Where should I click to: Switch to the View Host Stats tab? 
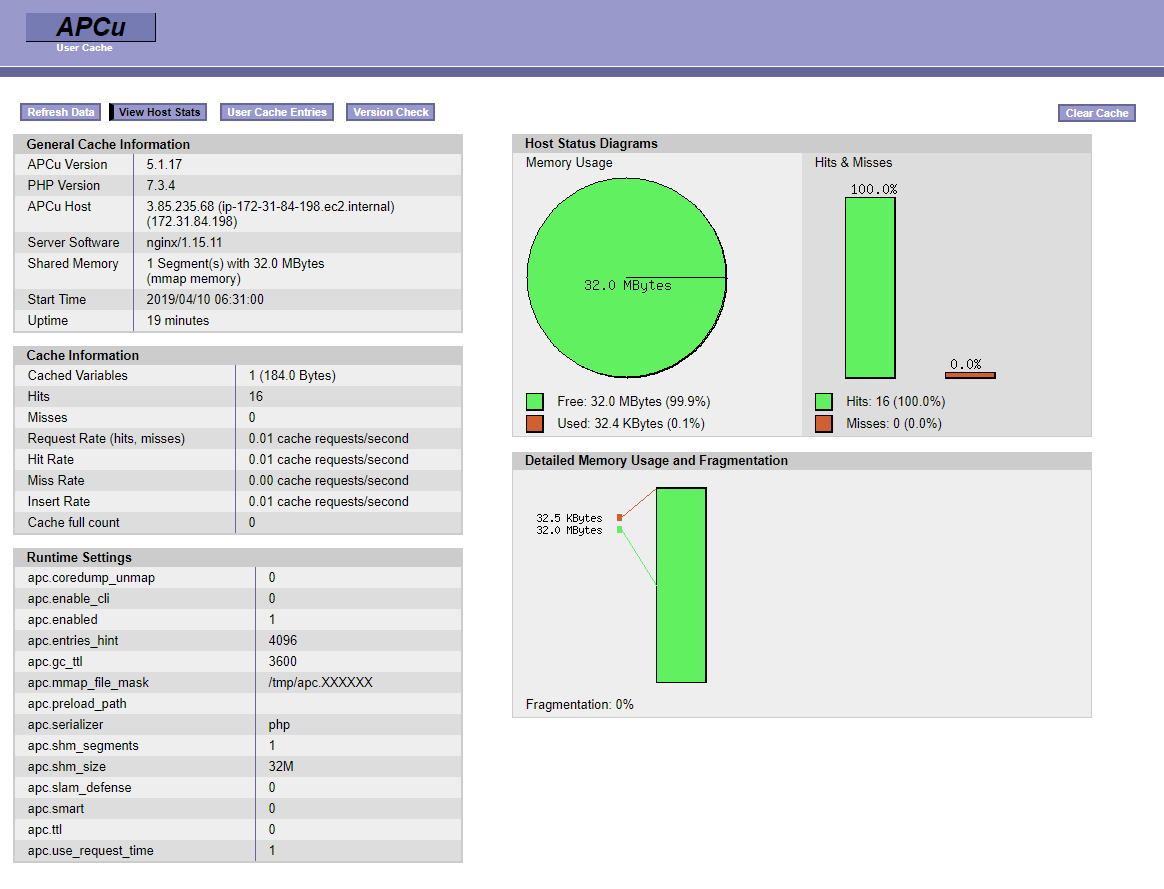click(x=159, y=112)
